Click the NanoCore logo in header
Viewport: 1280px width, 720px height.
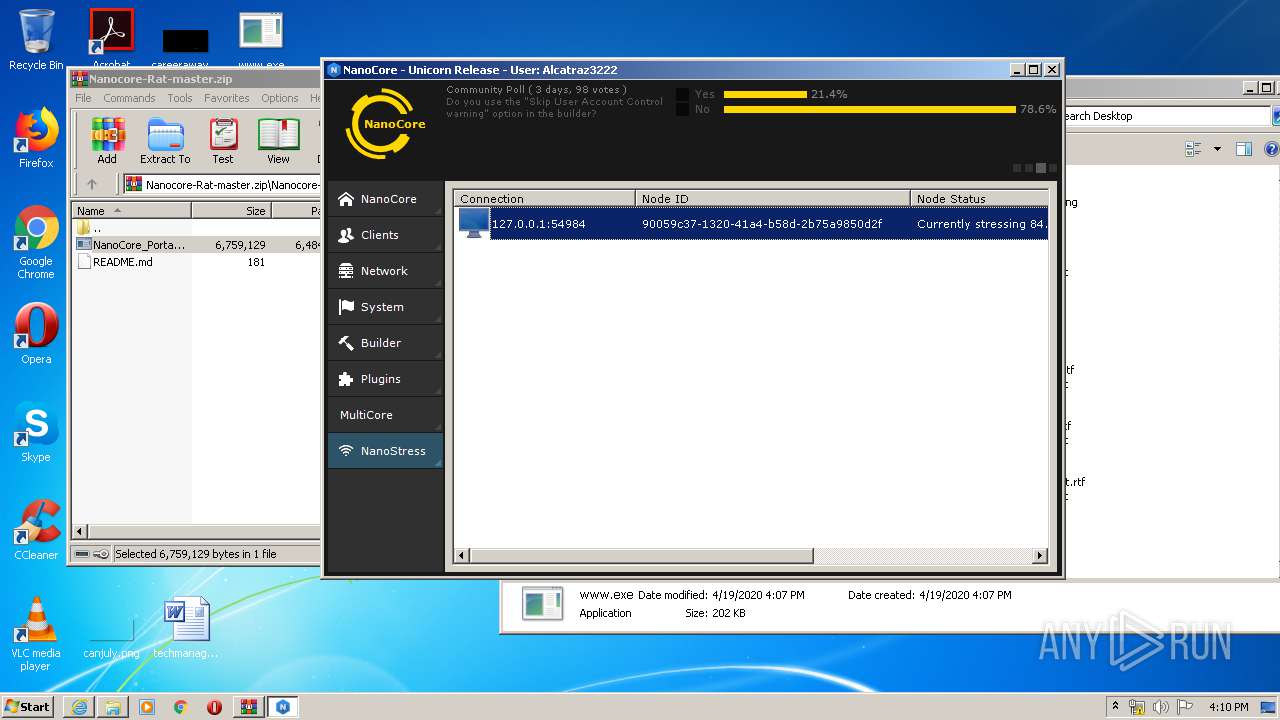[386, 124]
